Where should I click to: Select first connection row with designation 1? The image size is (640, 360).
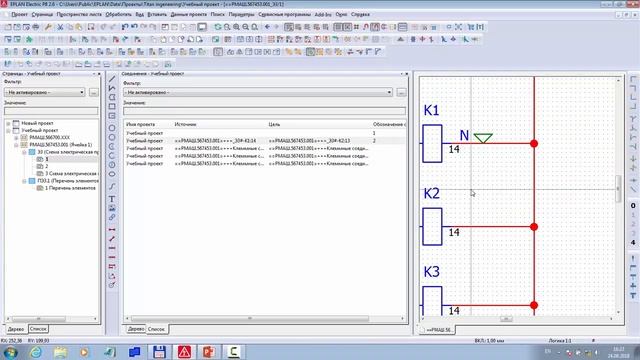[x=264, y=133]
